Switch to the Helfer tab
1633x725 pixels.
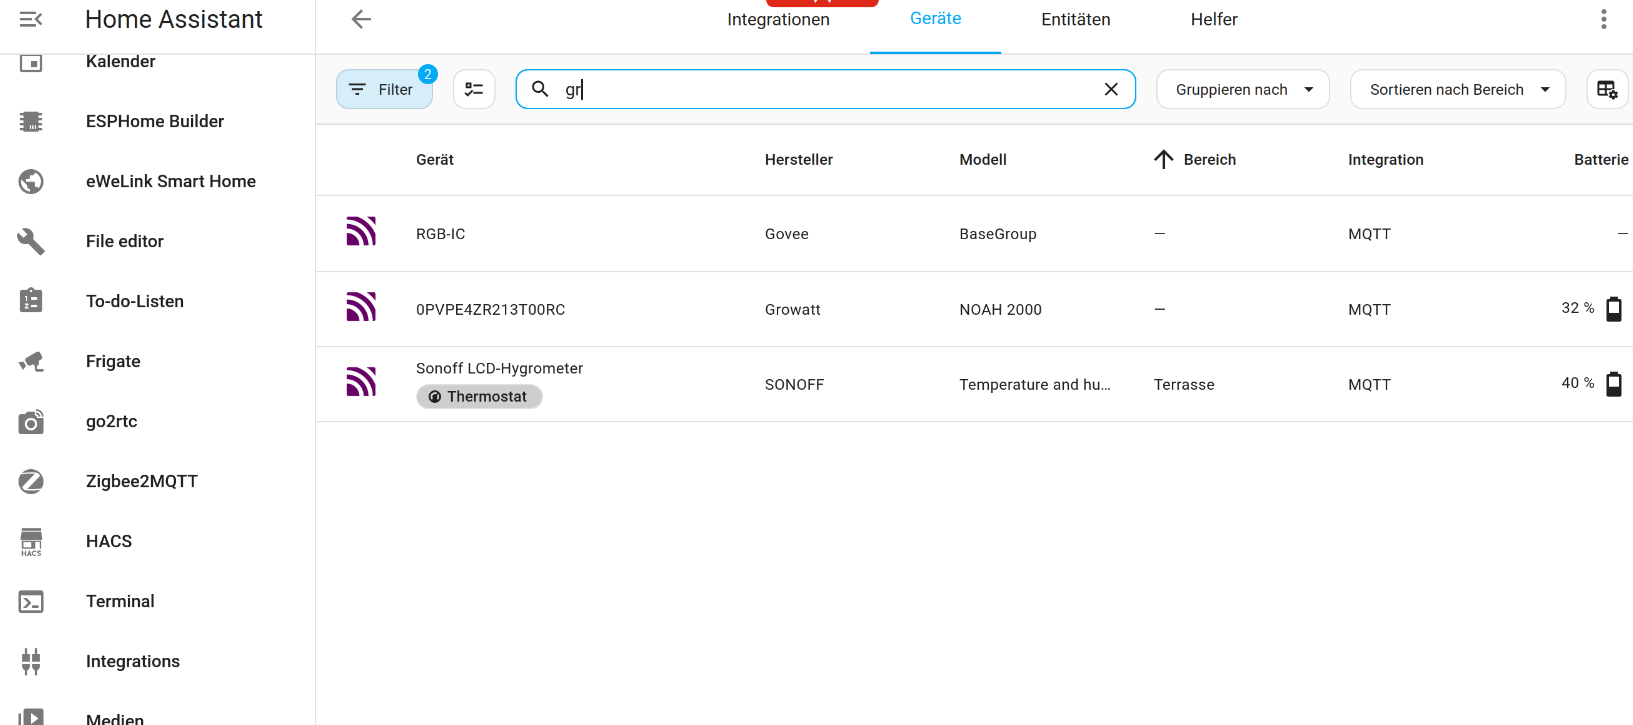(1214, 20)
